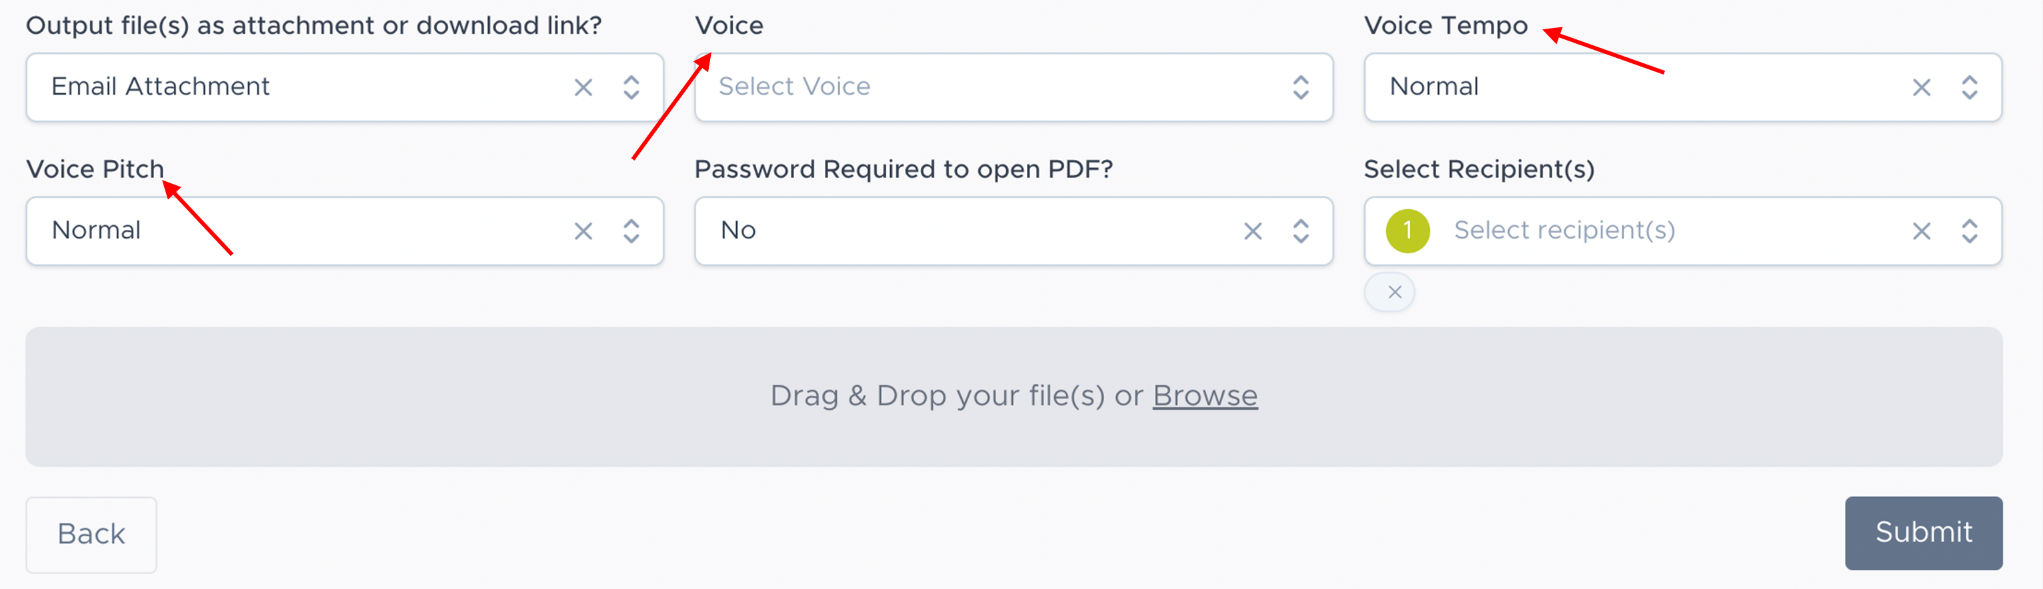Remove the recipient chip below recipients
Image resolution: width=2043 pixels, height=589 pixels.
[1394, 292]
